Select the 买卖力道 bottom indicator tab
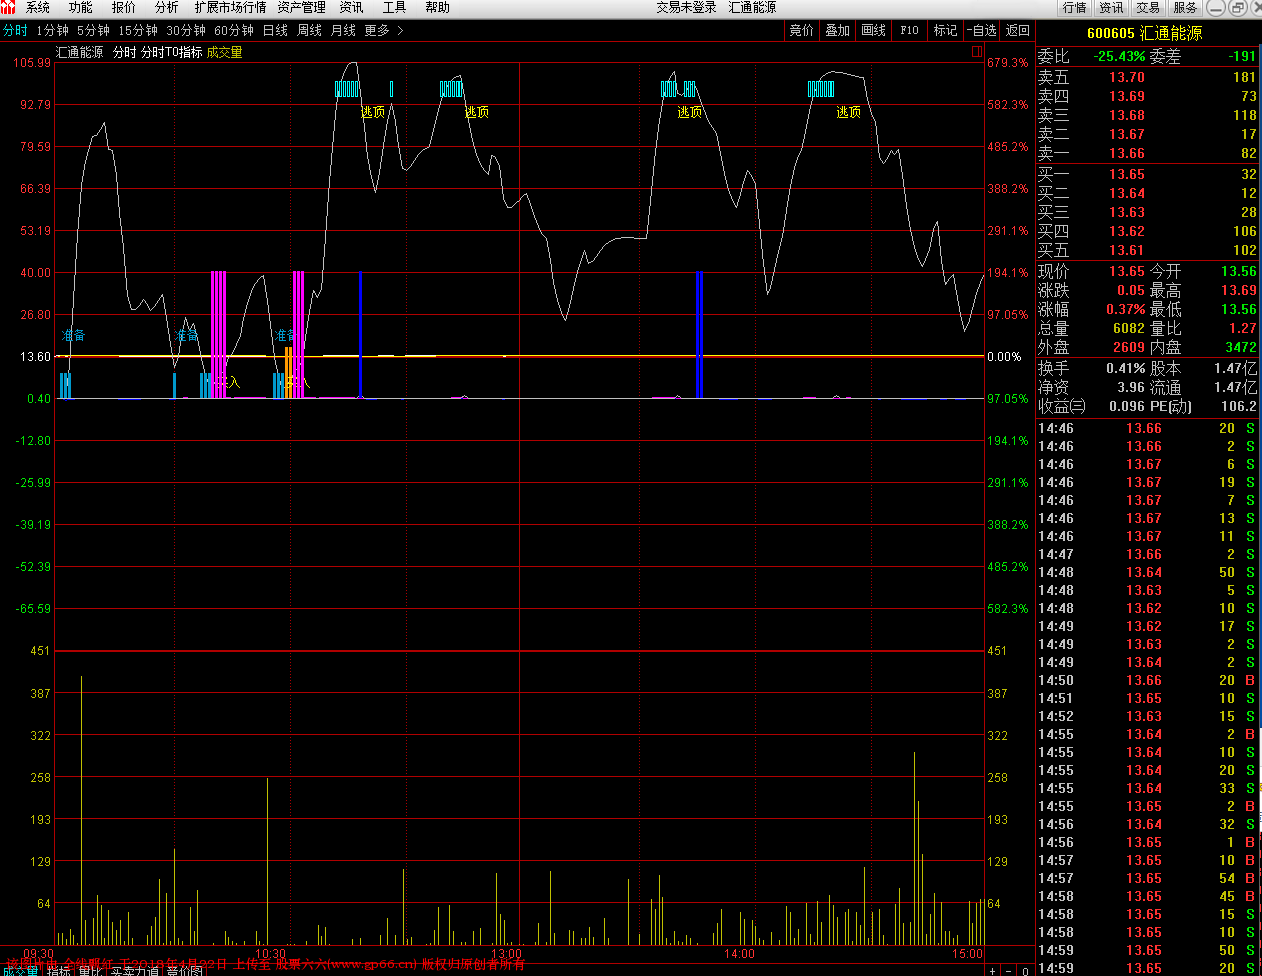The image size is (1262, 976). [x=134, y=970]
